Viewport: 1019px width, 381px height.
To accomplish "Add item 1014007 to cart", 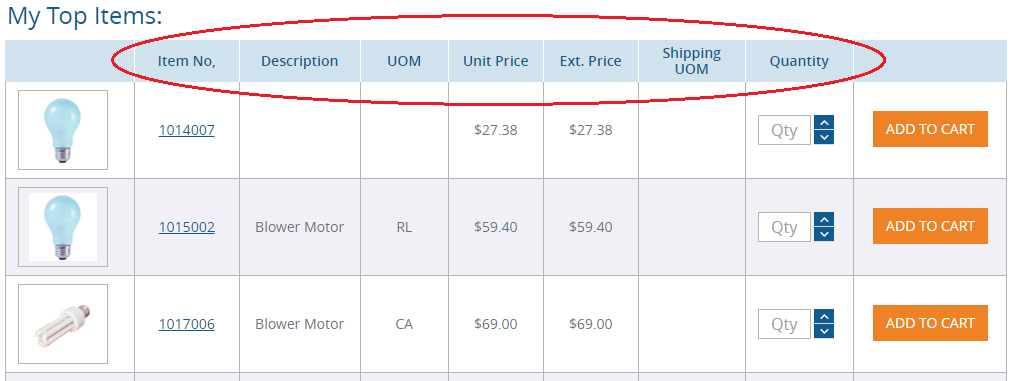I will [930, 129].
